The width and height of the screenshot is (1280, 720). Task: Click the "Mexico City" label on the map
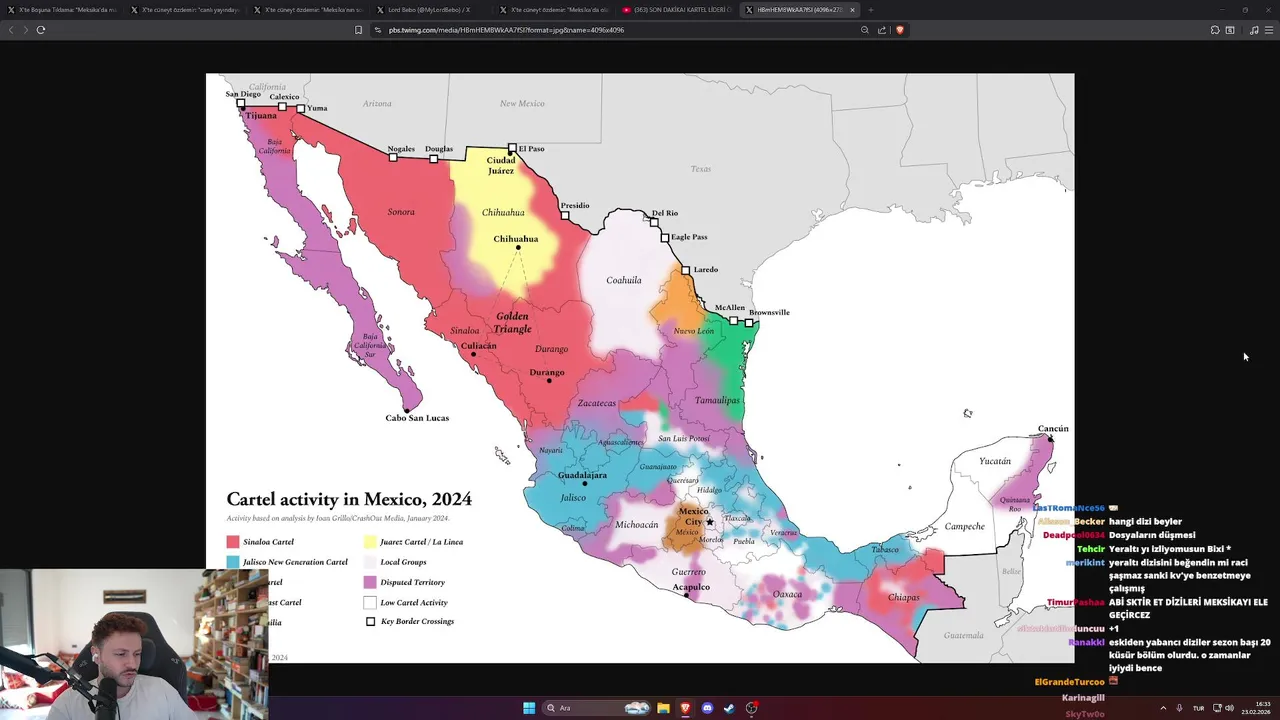tap(693, 516)
